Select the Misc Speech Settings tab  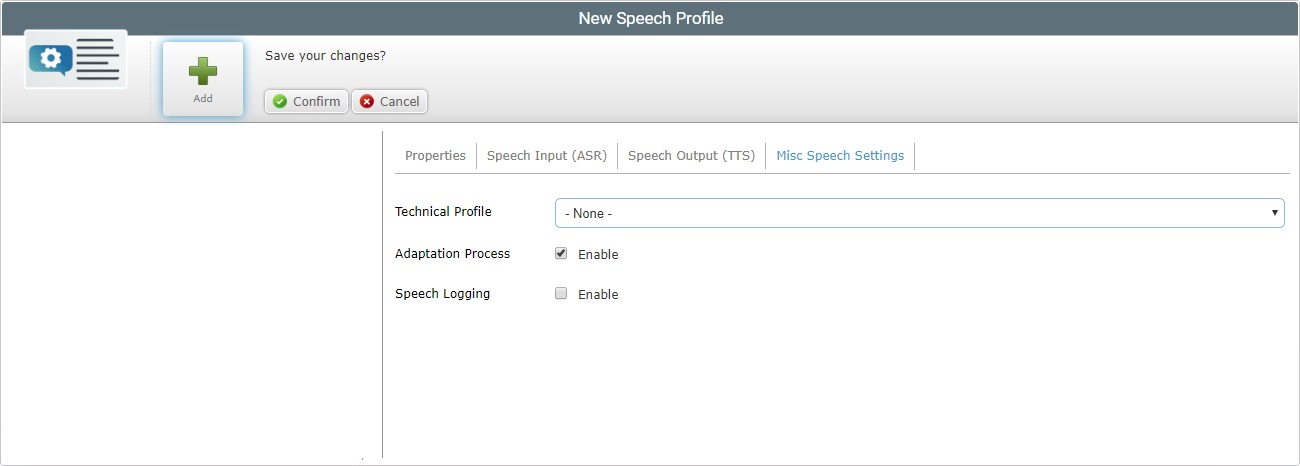840,156
